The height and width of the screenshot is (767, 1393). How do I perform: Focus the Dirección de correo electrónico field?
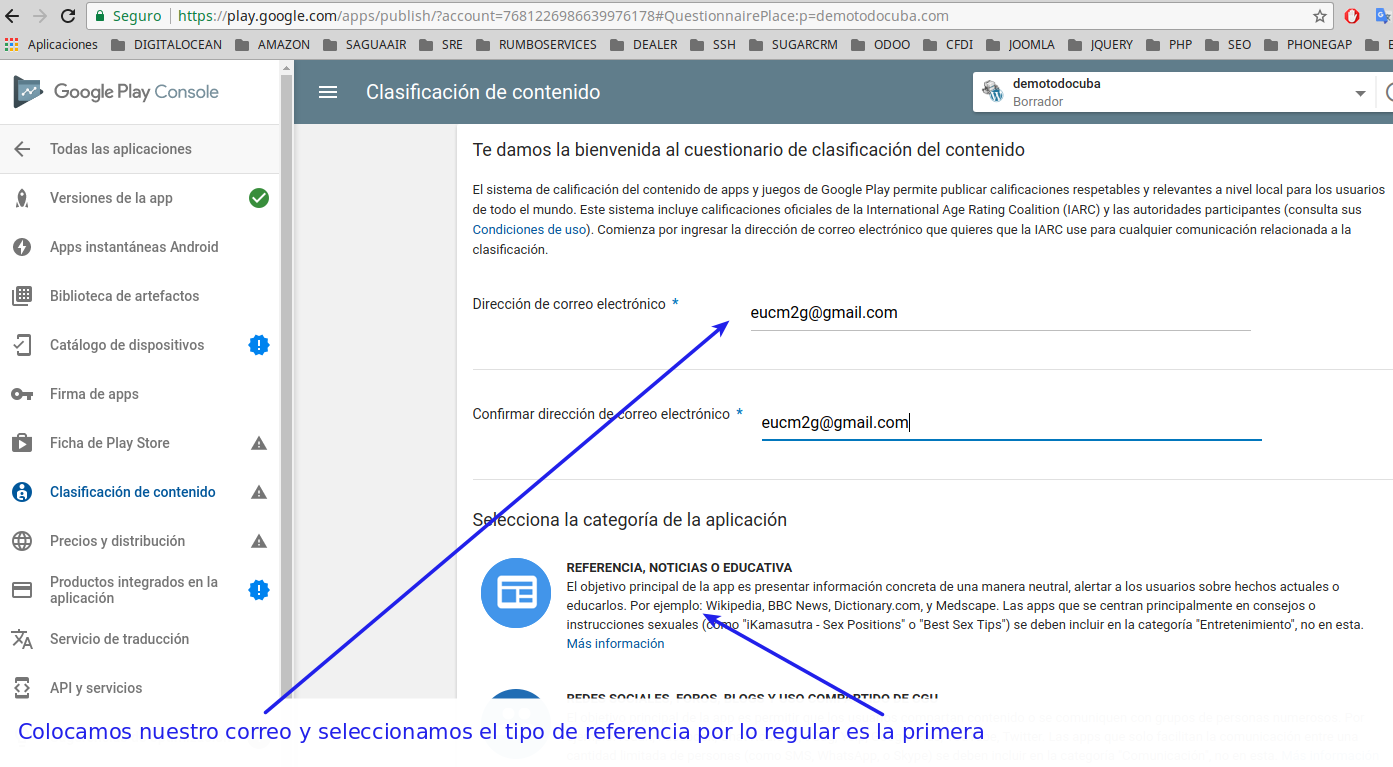tap(1000, 313)
